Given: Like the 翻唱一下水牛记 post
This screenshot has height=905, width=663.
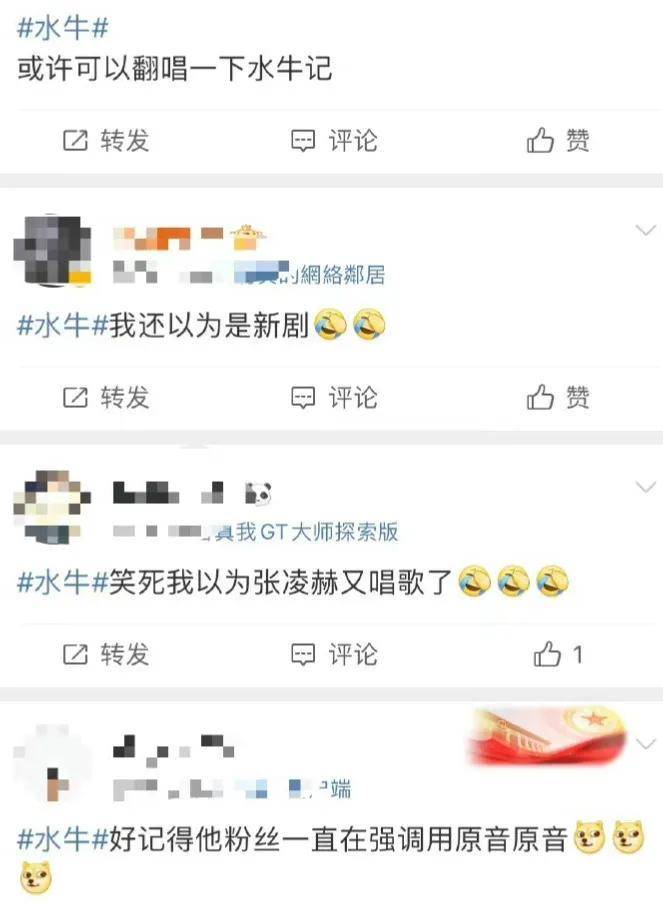Looking at the screenshot, I should pos(558,140).
